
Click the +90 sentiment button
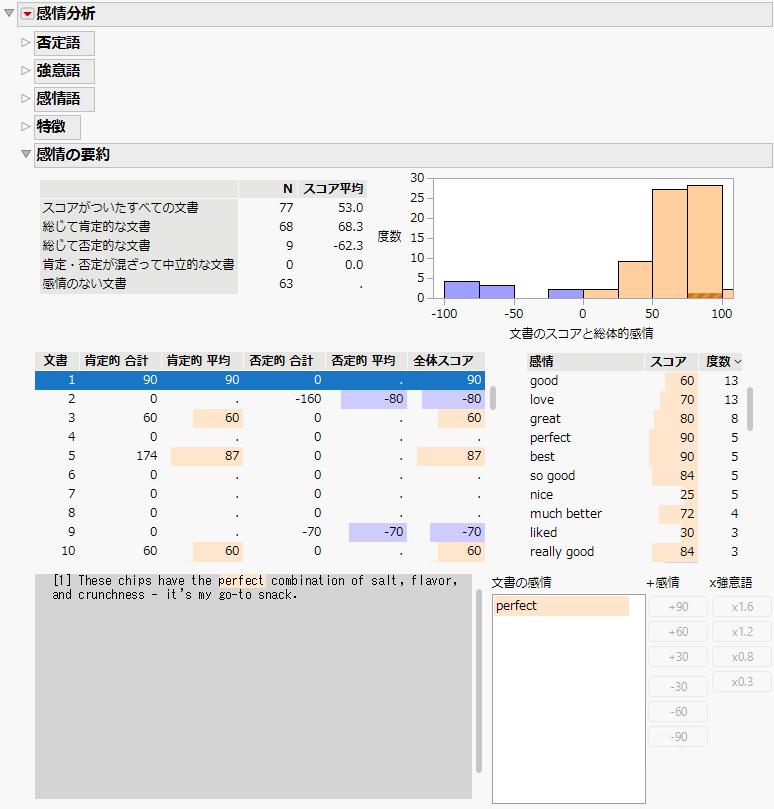[678, 607]
